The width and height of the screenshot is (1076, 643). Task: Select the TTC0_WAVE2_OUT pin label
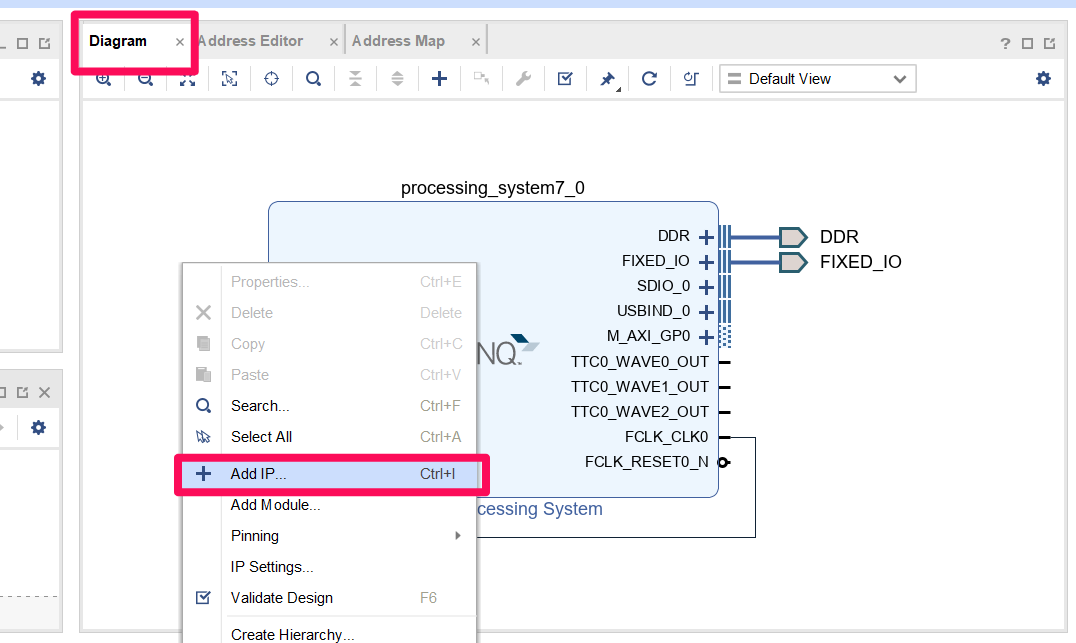[x=640, y=412]
